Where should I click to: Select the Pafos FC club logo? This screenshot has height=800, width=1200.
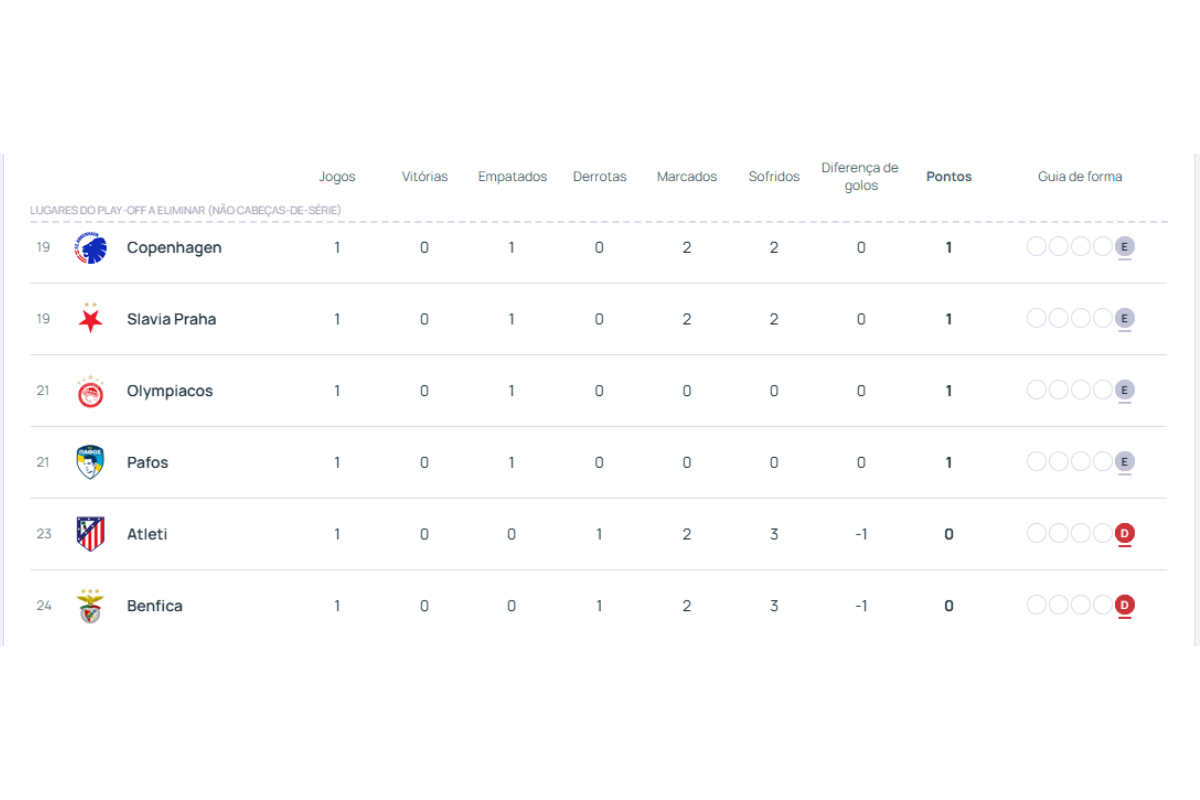tap(91, 462)
